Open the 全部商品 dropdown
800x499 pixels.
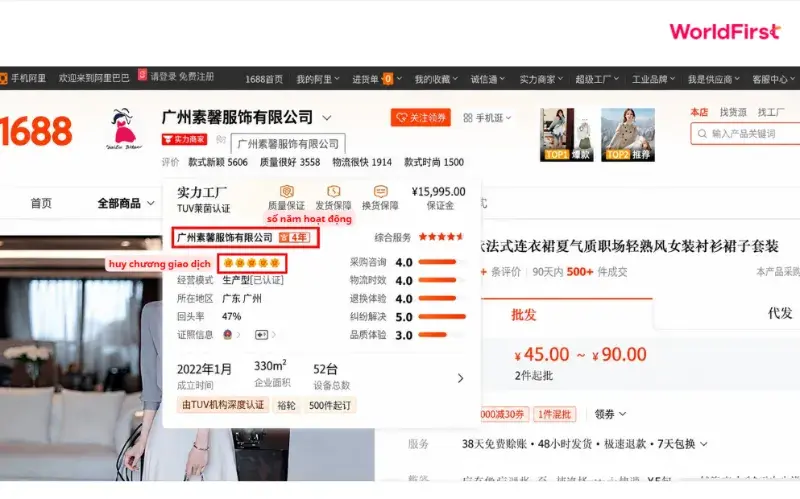coord(126,203)
